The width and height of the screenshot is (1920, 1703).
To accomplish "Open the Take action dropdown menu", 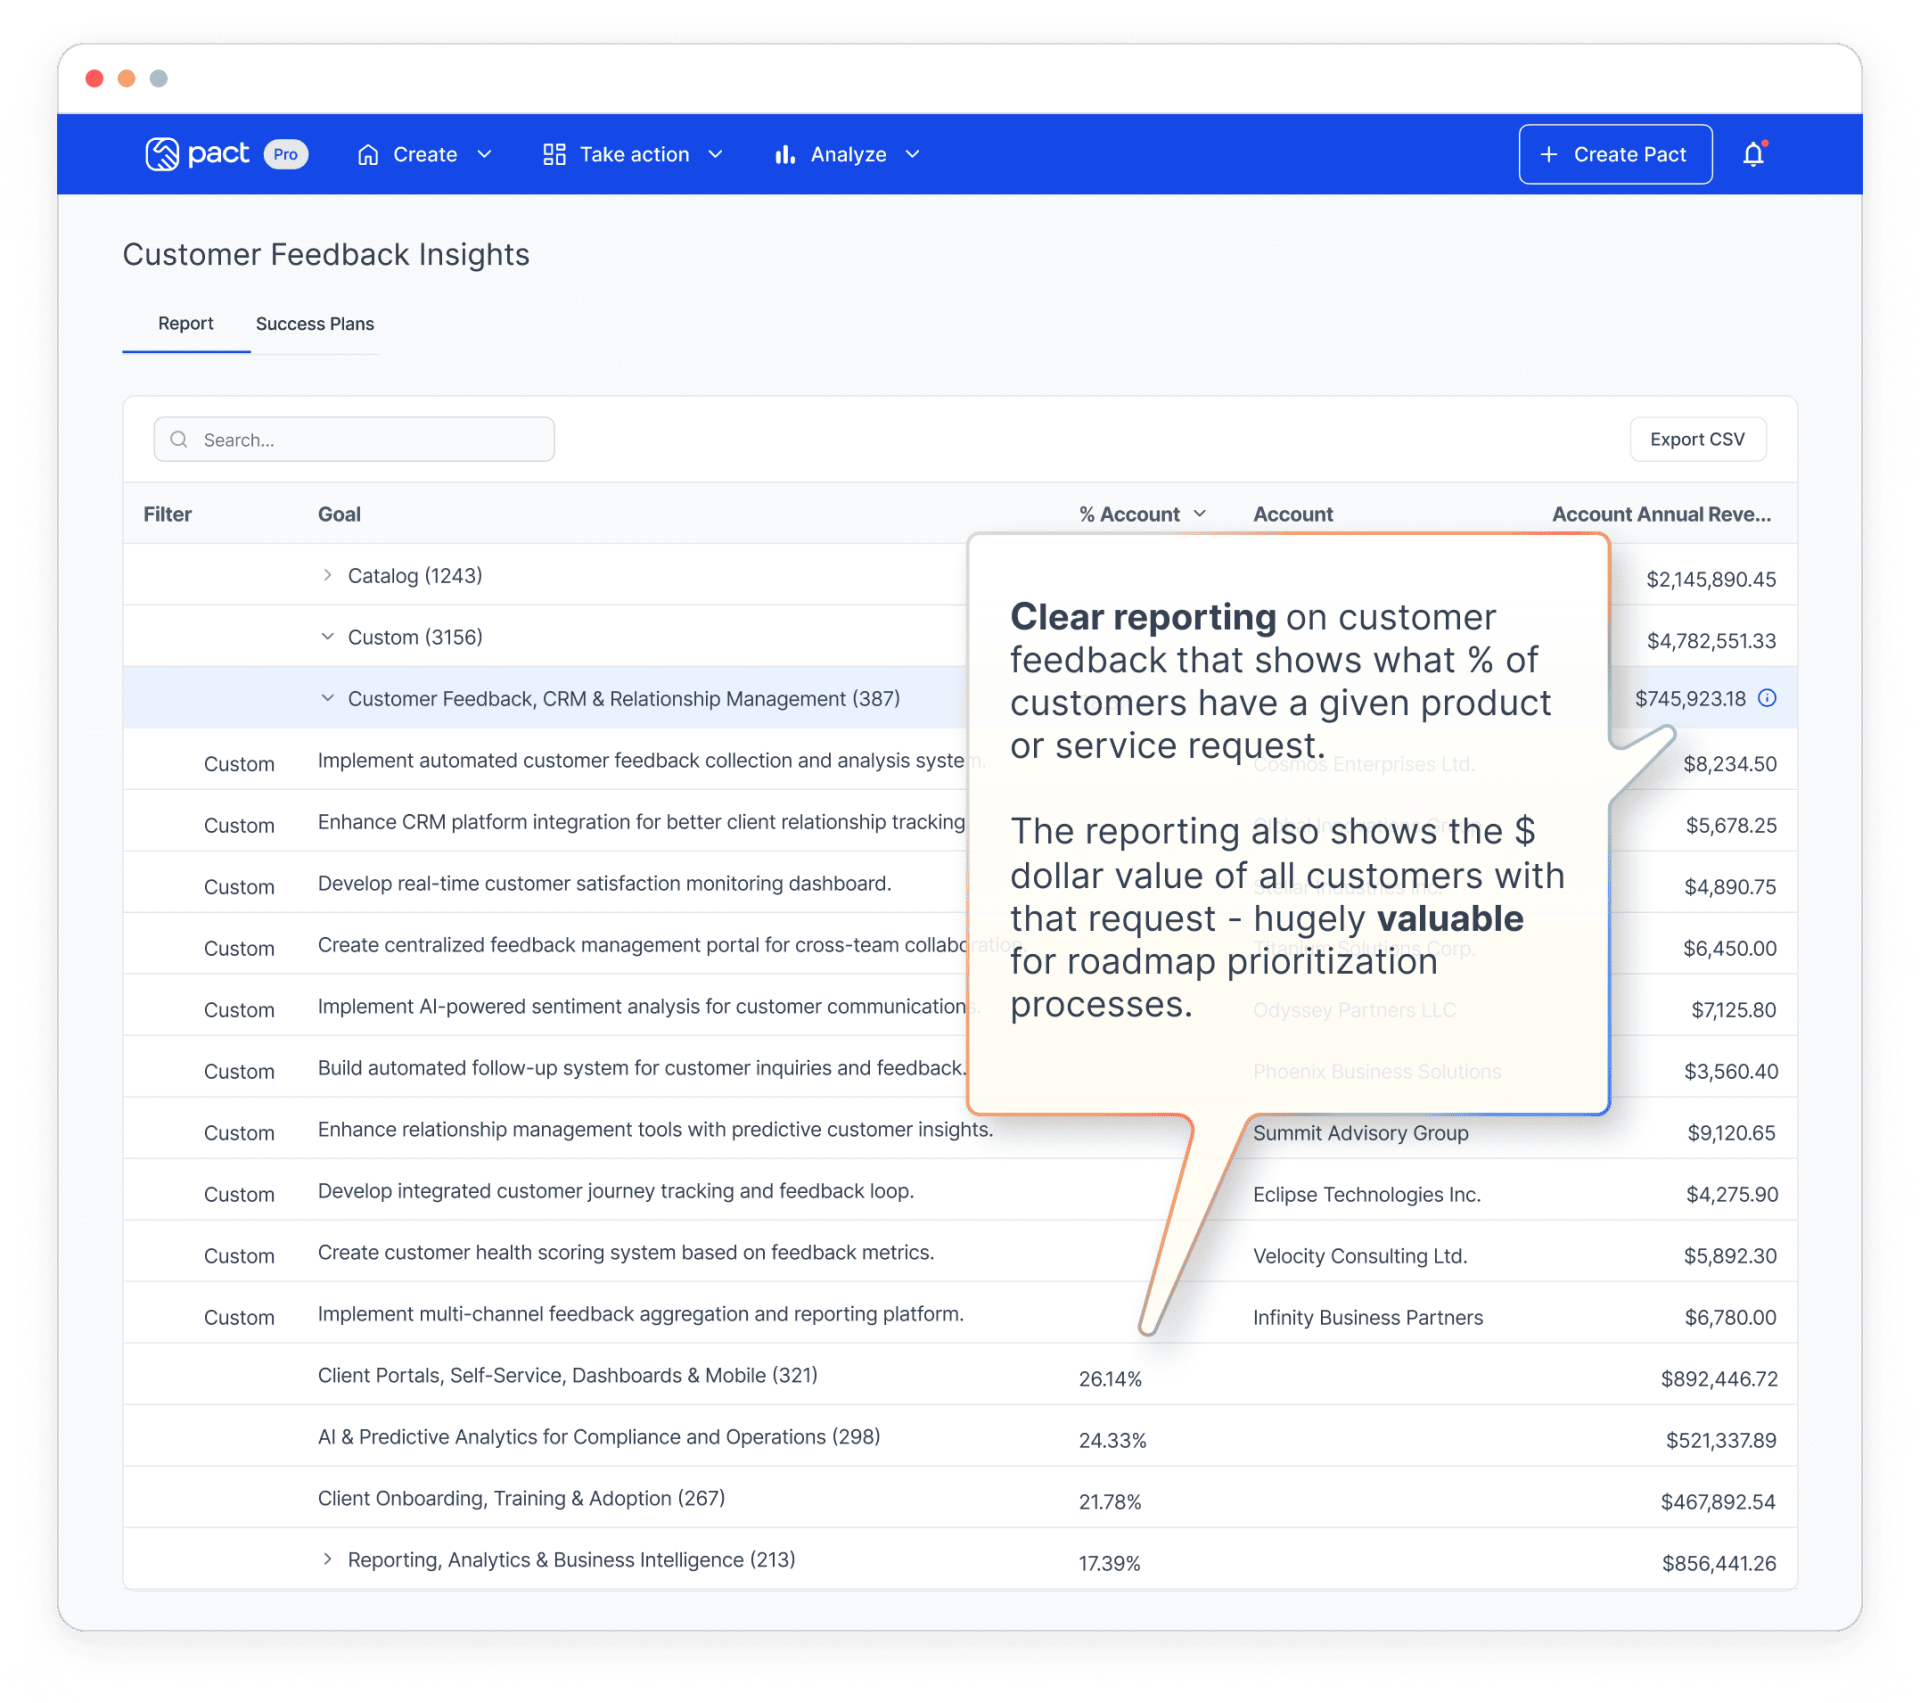I will 634,154.
